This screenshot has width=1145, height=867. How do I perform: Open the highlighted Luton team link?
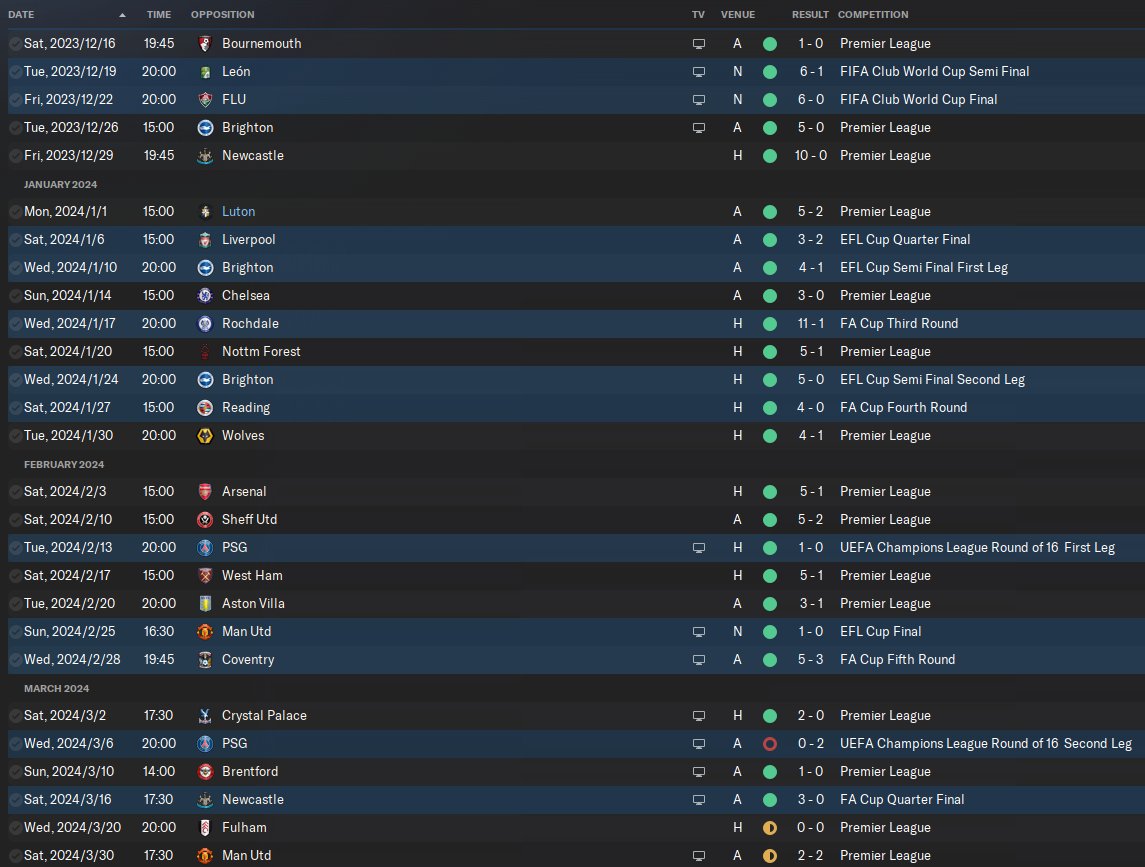click(239, 212)
